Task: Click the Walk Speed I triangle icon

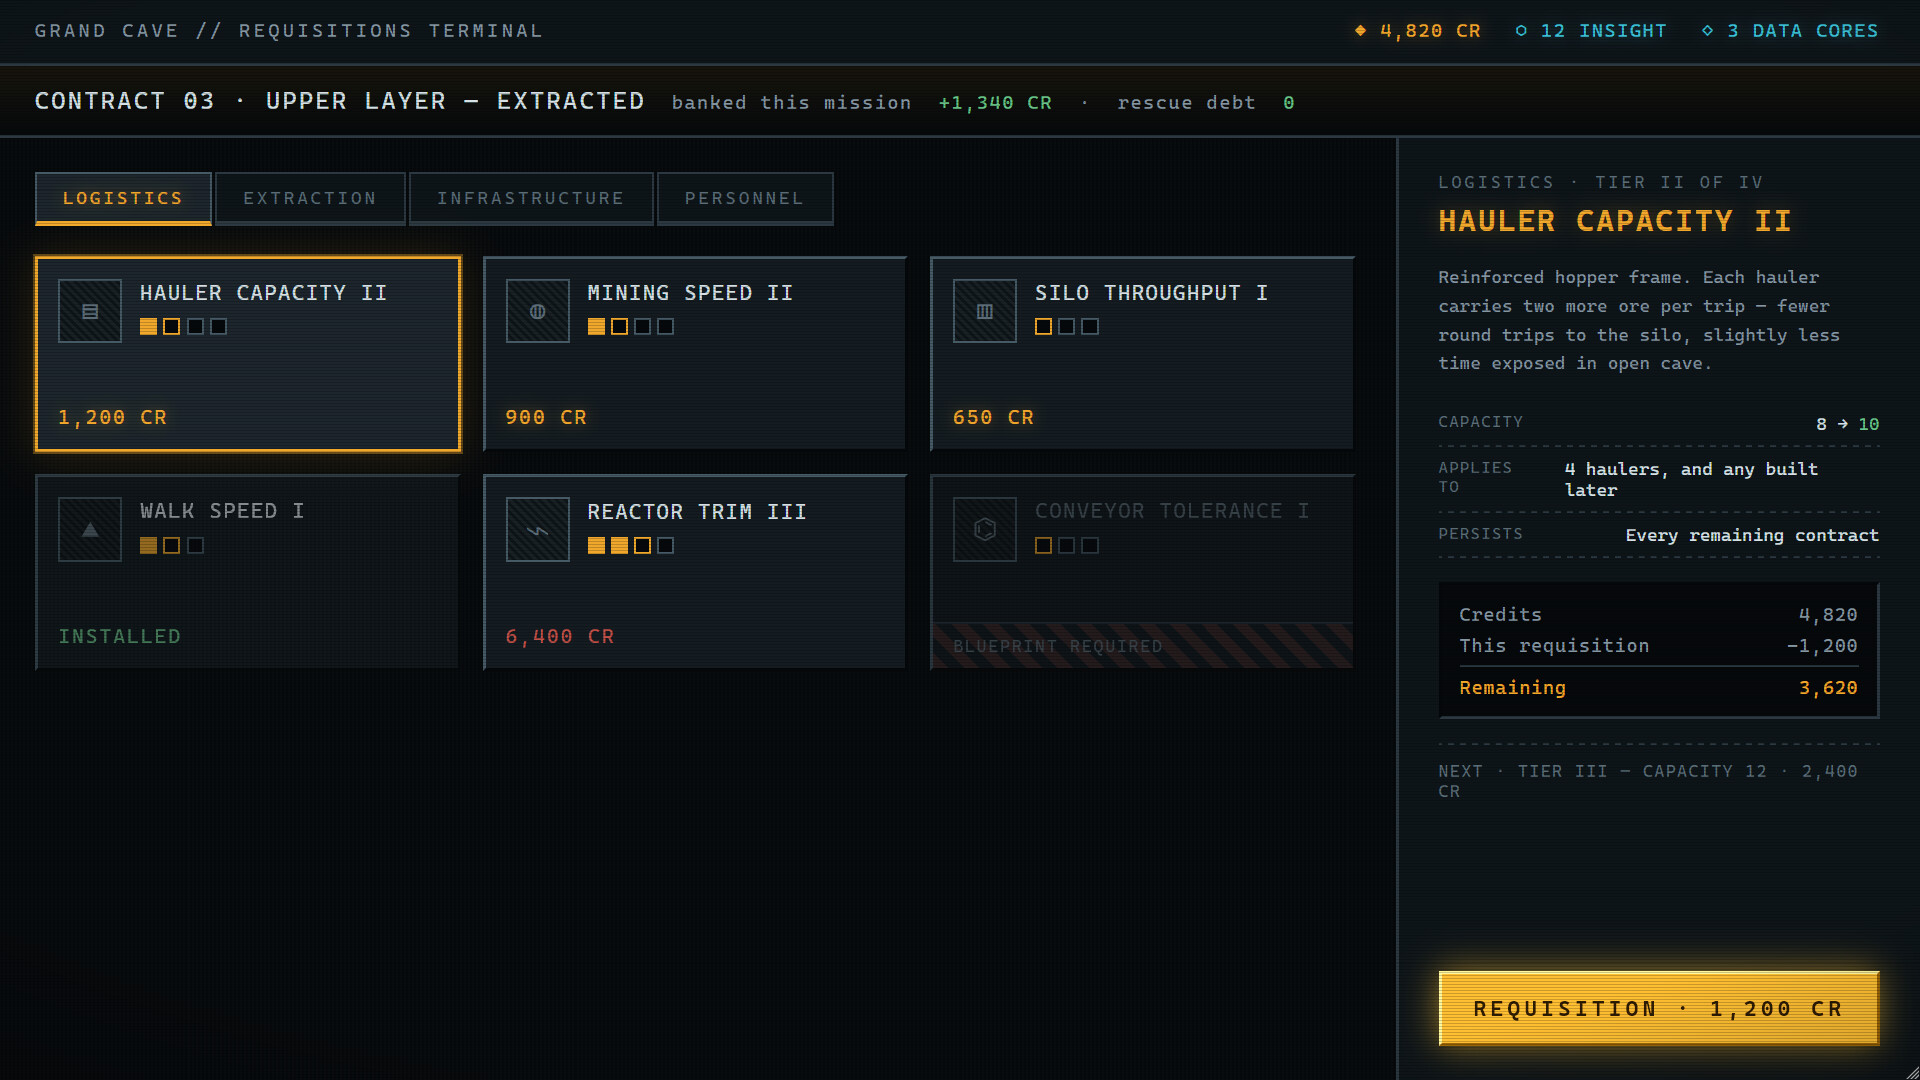Action: [90, 529]
